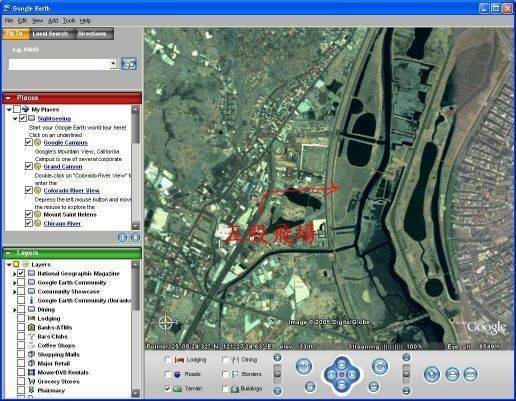Open the Edit menu
This screenshot has height=401, width=516.
(22, 21)
